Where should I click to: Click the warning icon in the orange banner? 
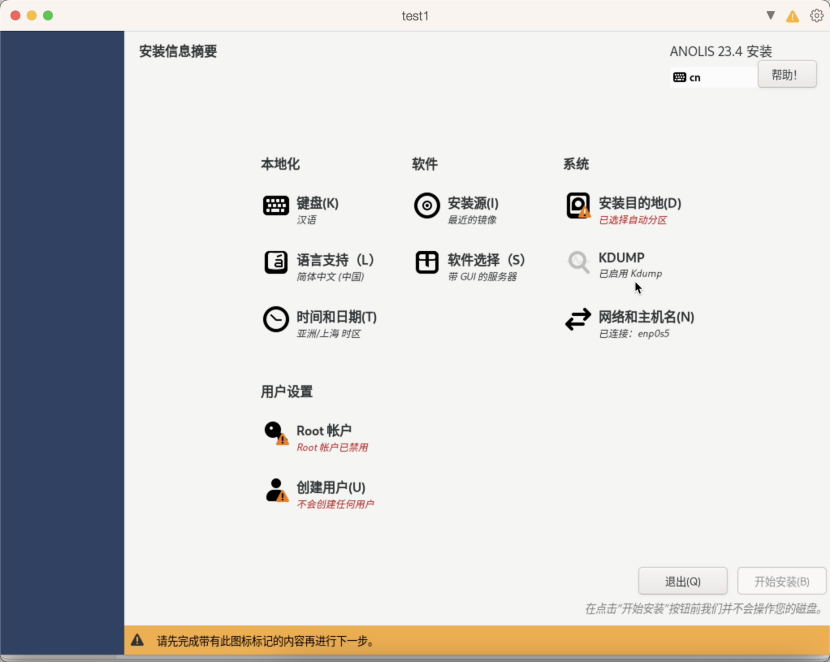click(x=138, y=640)
